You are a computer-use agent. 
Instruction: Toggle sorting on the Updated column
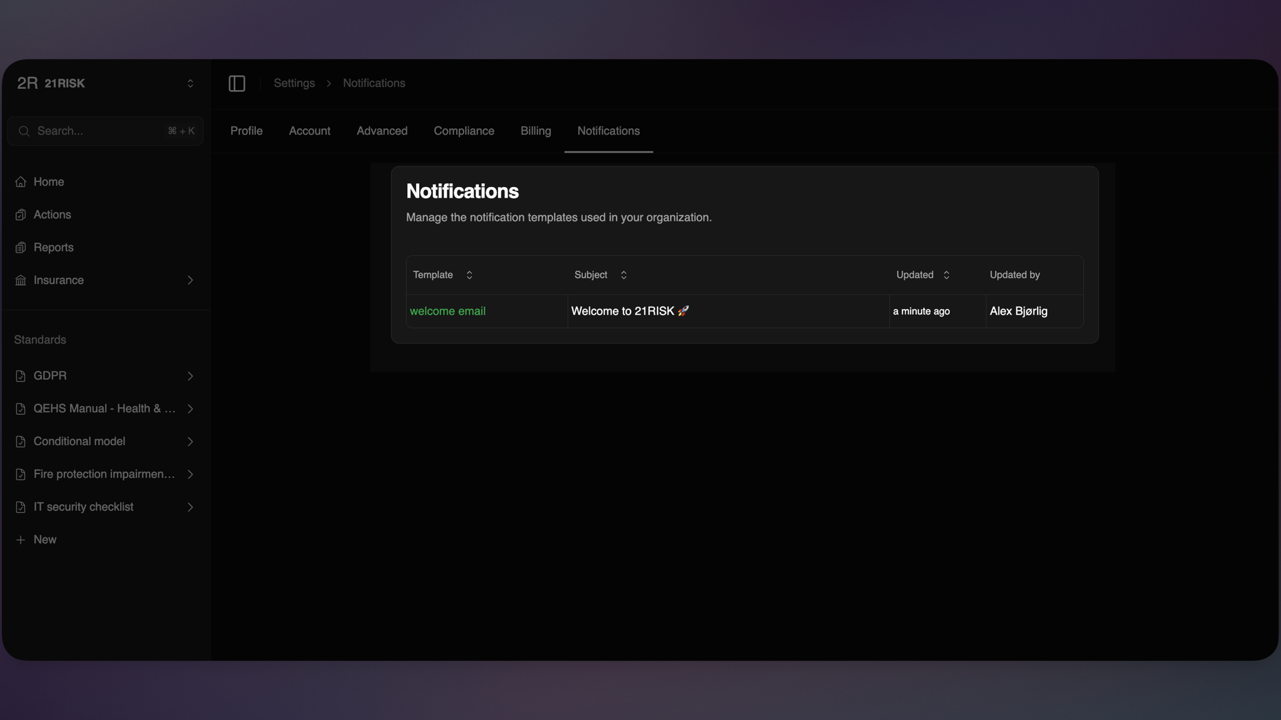[x=944, y=274]
